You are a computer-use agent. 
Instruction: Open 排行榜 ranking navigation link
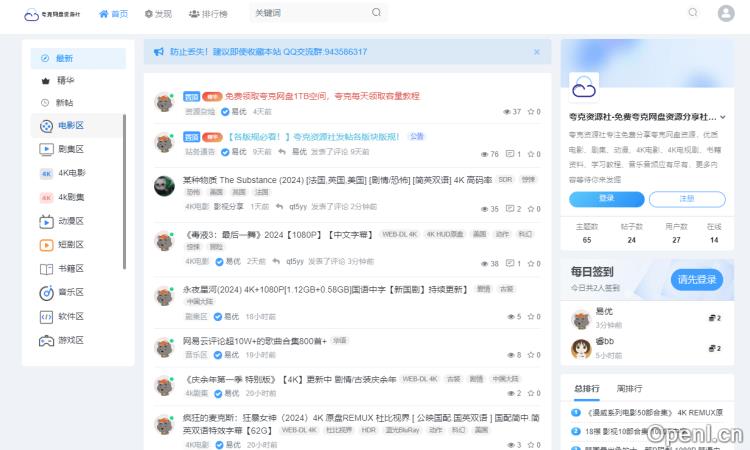tap(209, 14)
